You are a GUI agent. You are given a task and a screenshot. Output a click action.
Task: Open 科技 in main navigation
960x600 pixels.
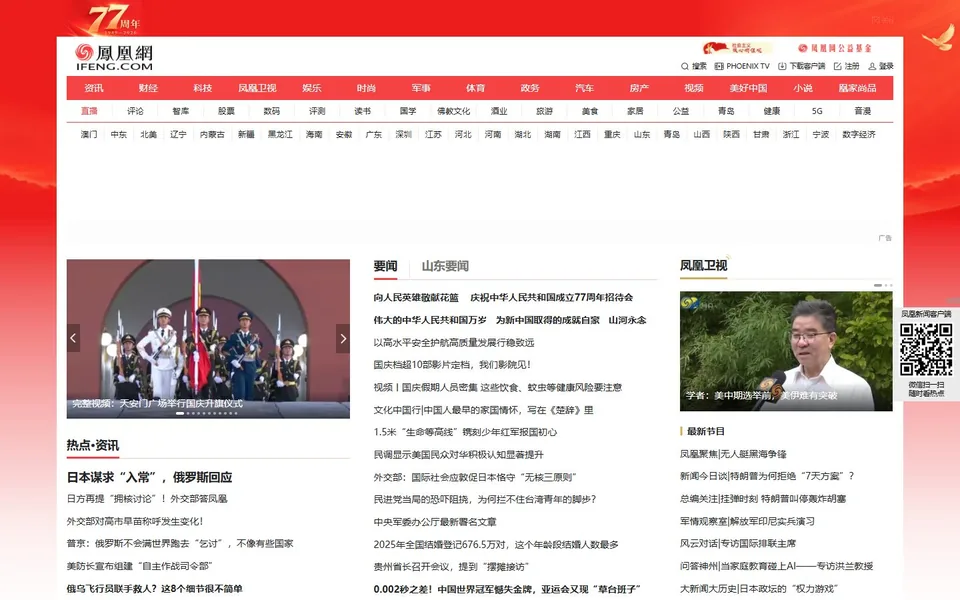click(203, 88)
